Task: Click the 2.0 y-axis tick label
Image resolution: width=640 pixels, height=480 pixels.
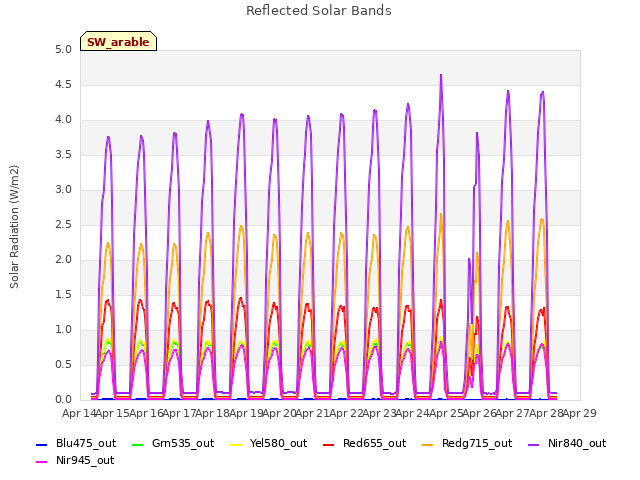Action: pos(63,260)
